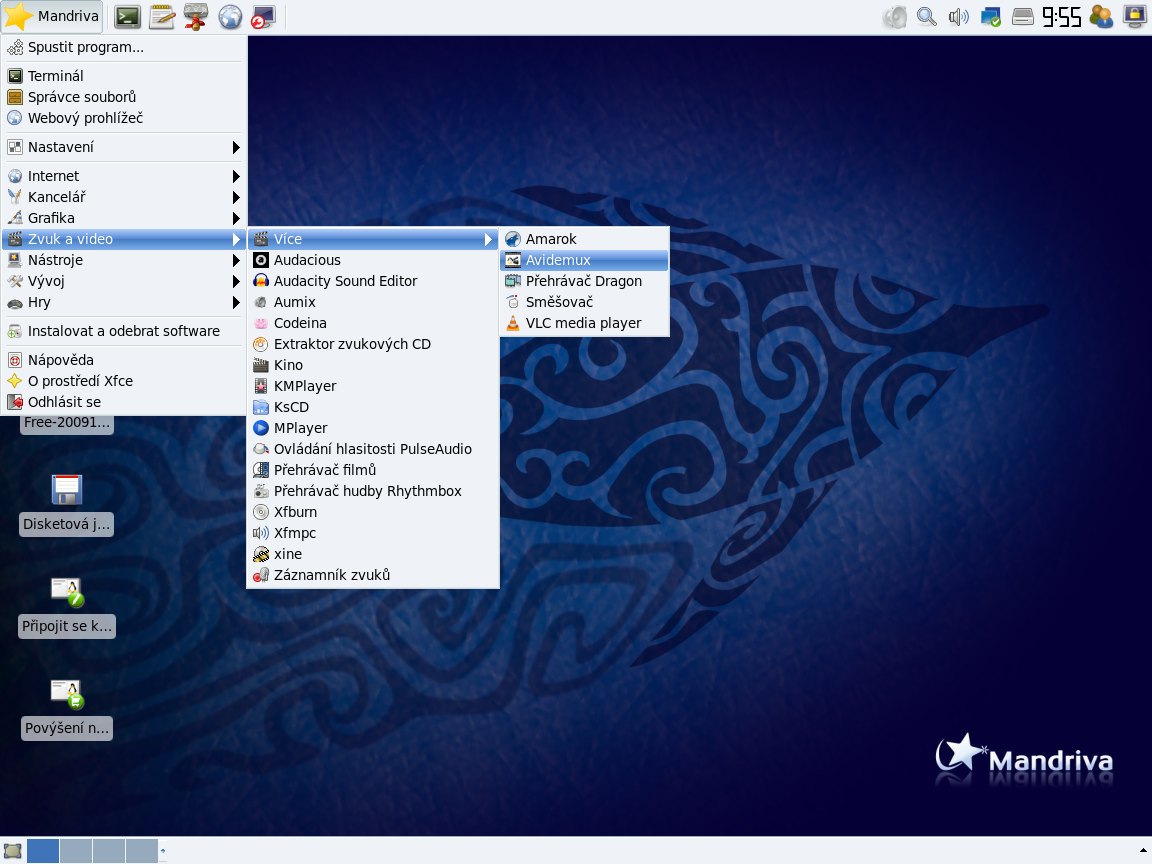Expand the Hry submenu
The image size is (1152, 864).
pos(123,302)
